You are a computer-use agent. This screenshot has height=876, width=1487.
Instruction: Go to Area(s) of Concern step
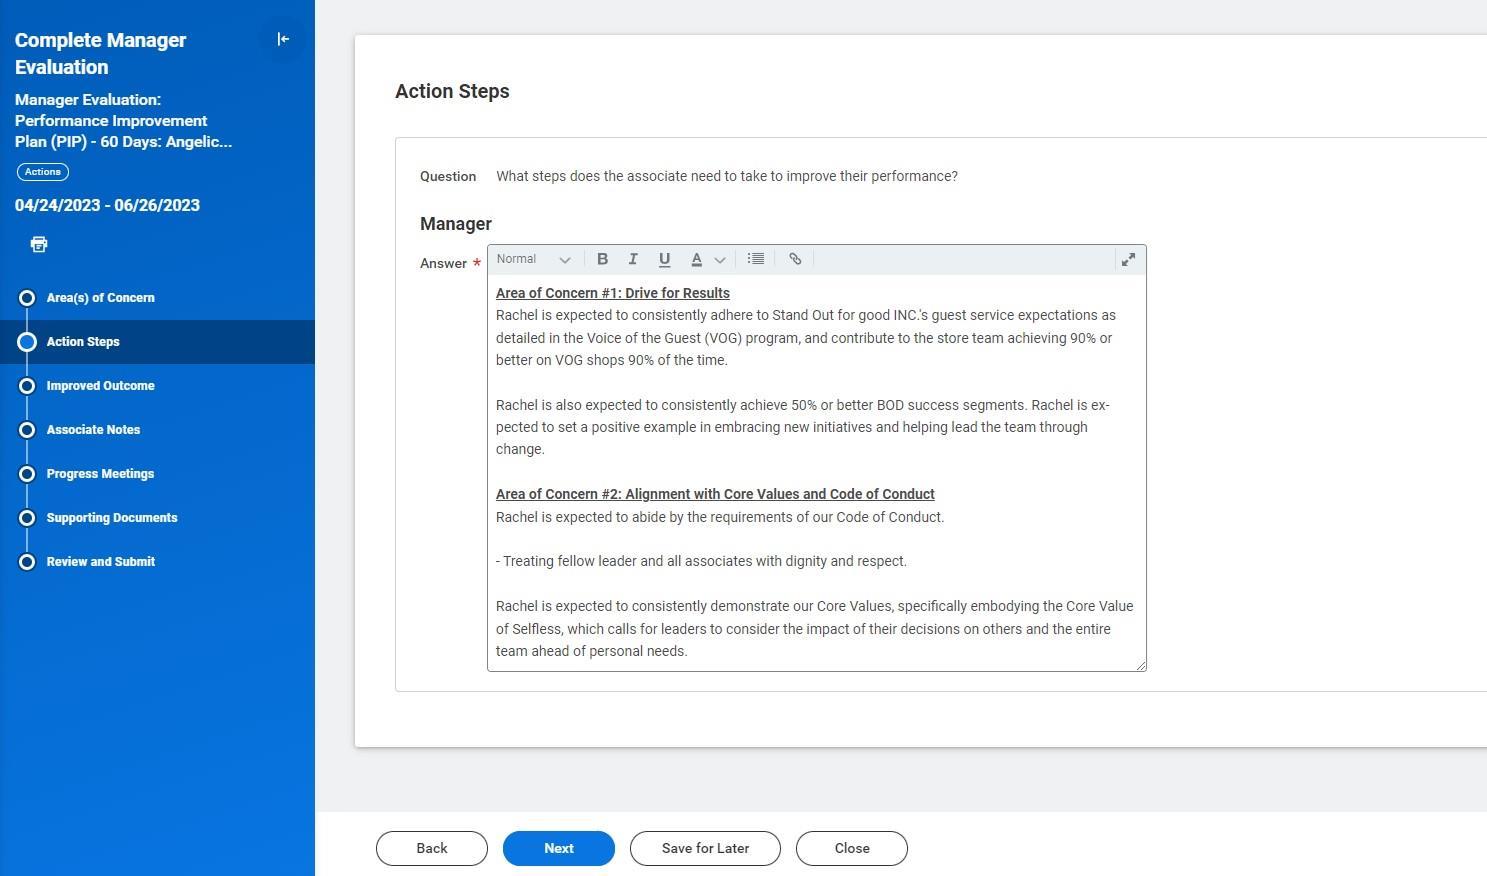coord(100,298)
